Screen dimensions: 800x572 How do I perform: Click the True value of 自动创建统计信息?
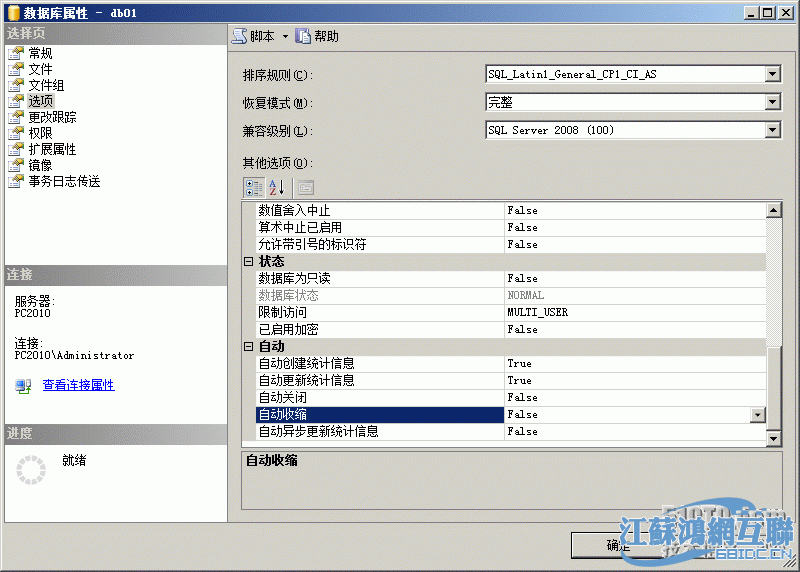click(x=635, y=363)
